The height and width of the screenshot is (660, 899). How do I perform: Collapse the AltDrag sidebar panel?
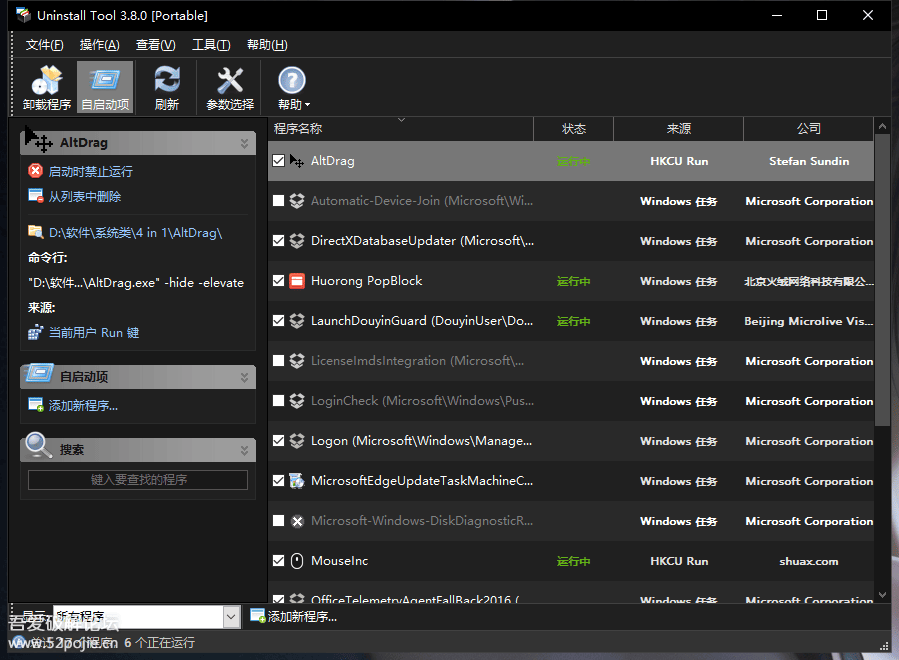[x=244, y=143]
